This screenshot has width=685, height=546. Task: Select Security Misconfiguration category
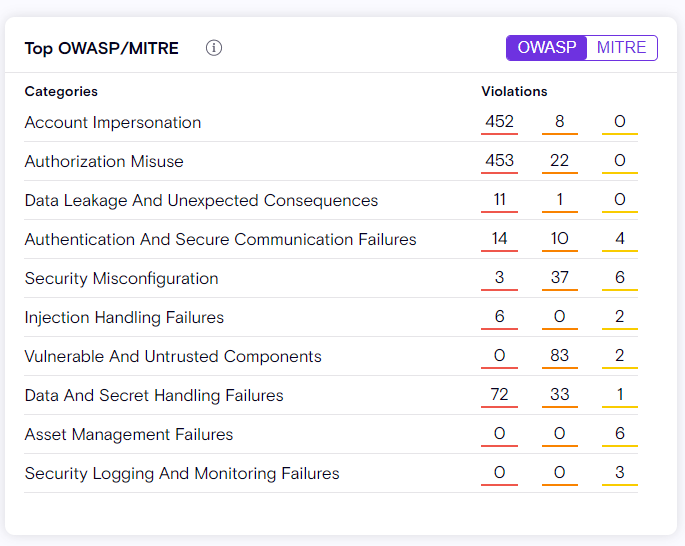click(121, 279)
